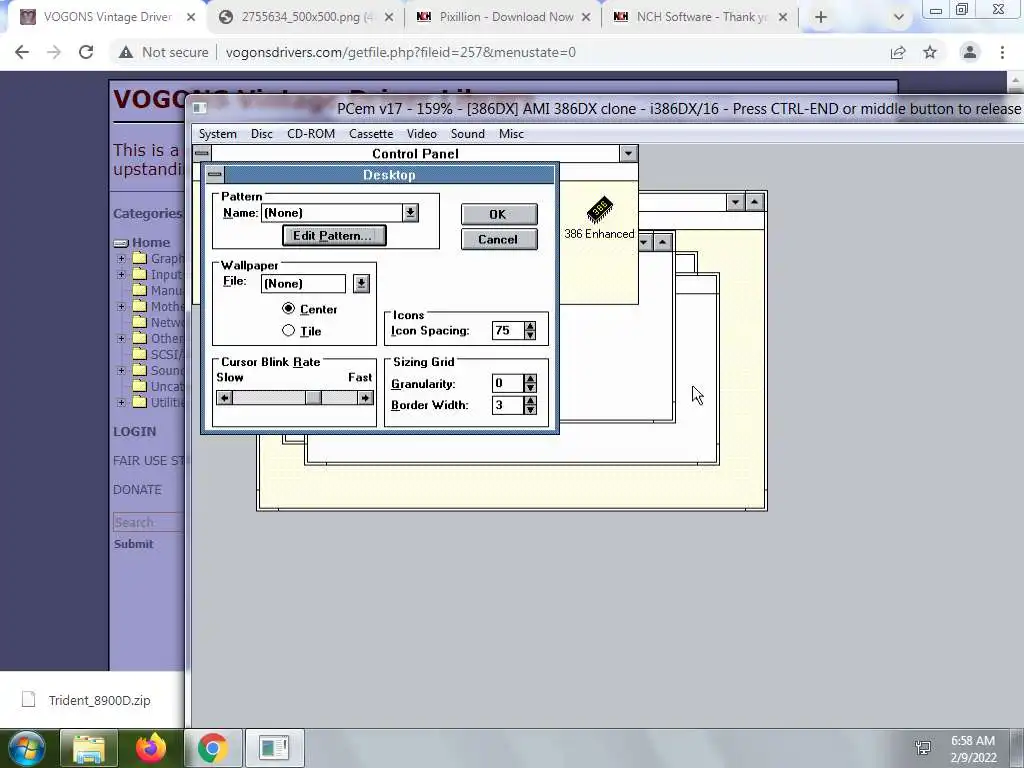Expand the Motherboard category tree node
Viewport: 1024px width, 768px height.
(x=121, y=306)
